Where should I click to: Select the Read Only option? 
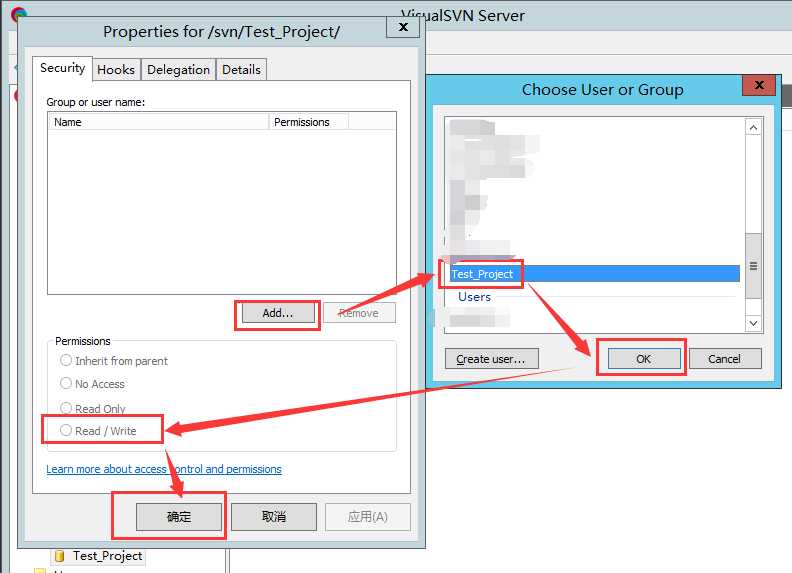pos(93,408)
